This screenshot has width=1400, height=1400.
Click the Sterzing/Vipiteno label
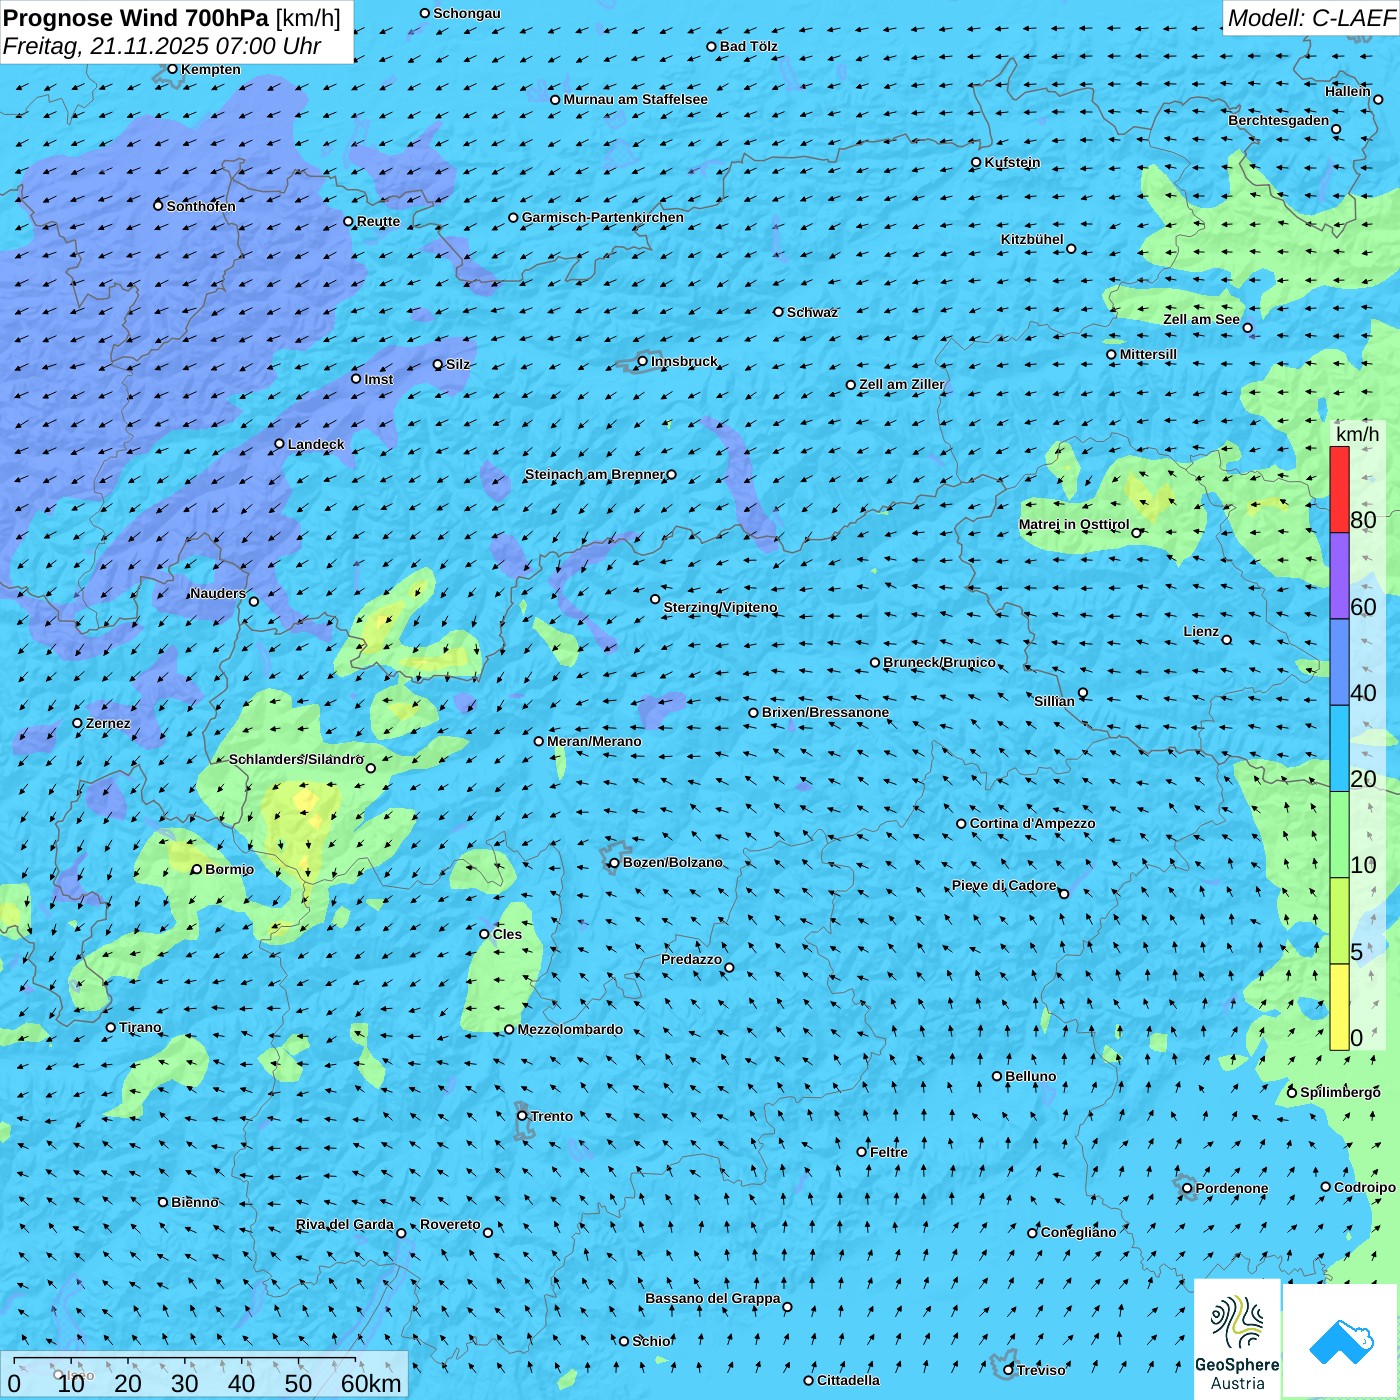pos(720,607)
